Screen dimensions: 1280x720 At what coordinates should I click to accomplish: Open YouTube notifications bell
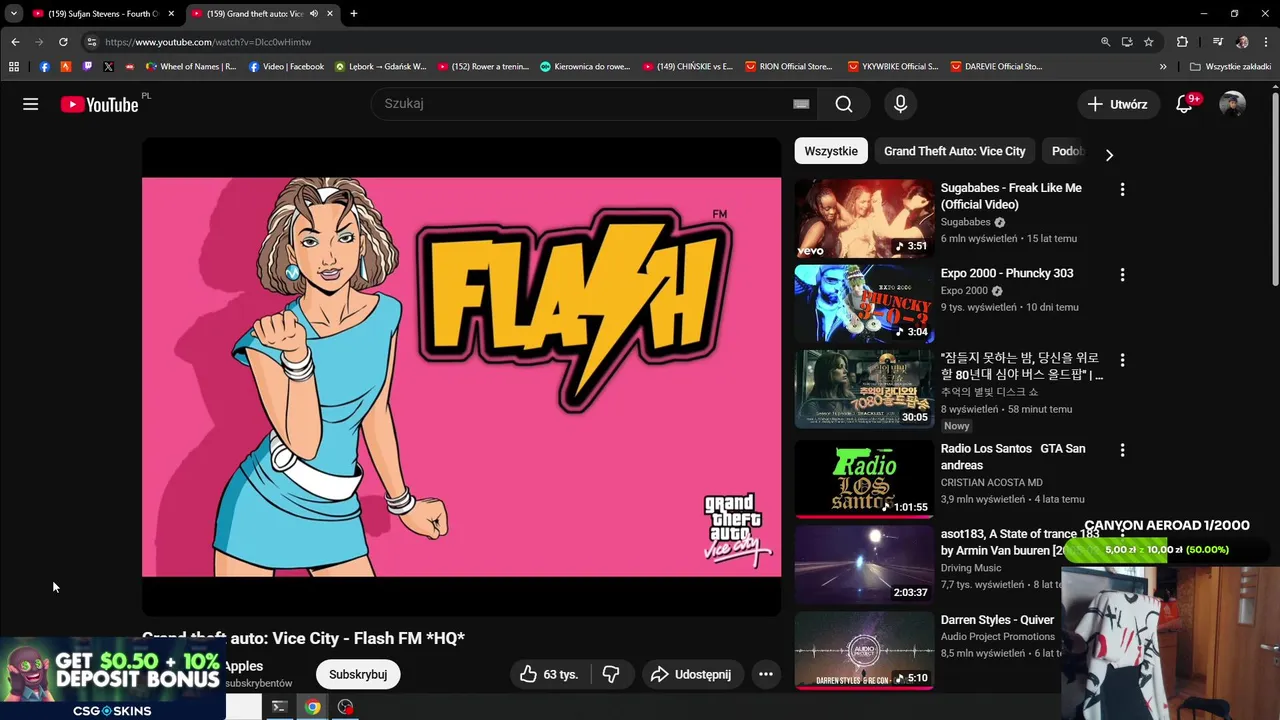click(1184, 104)
